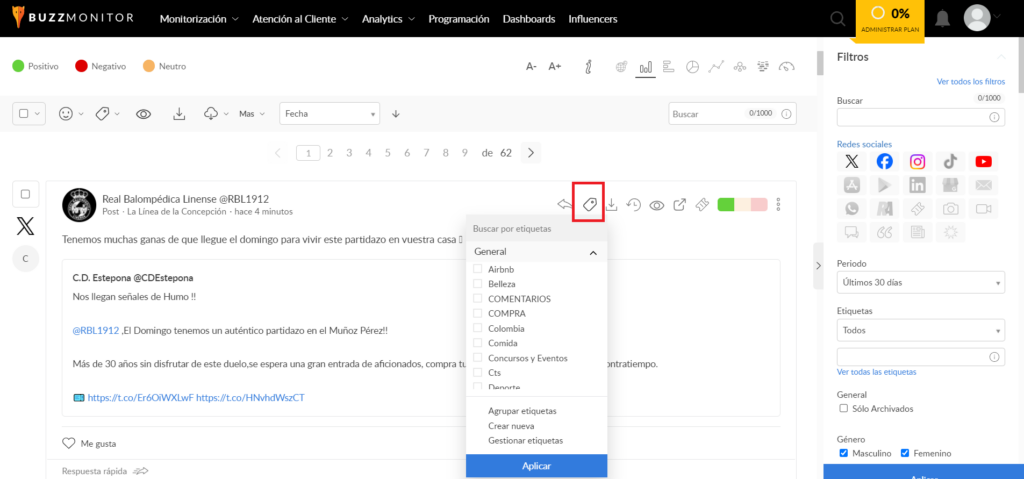
Task: Switch to the pie chart view icon
Action: point(692,67)
